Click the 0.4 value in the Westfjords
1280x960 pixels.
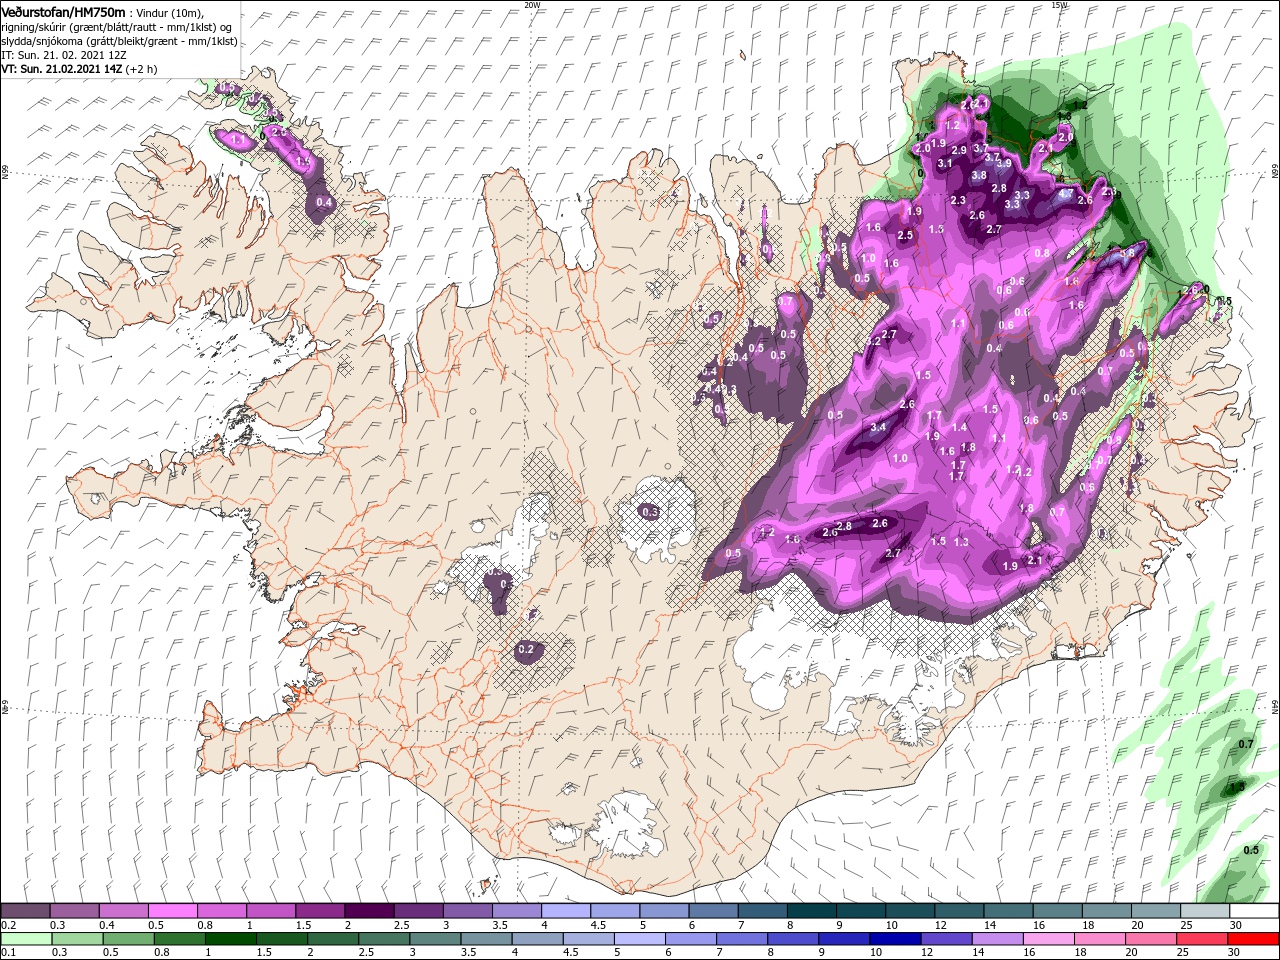click(324, 203)
